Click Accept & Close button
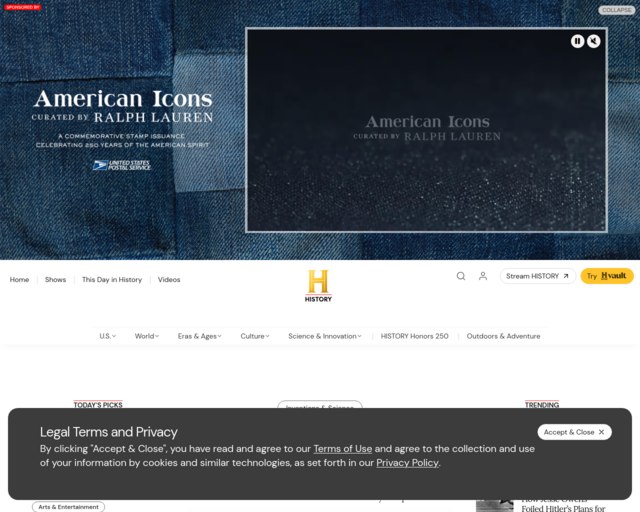The width and height of the screenshot is (640, 512). pos(574,432)
